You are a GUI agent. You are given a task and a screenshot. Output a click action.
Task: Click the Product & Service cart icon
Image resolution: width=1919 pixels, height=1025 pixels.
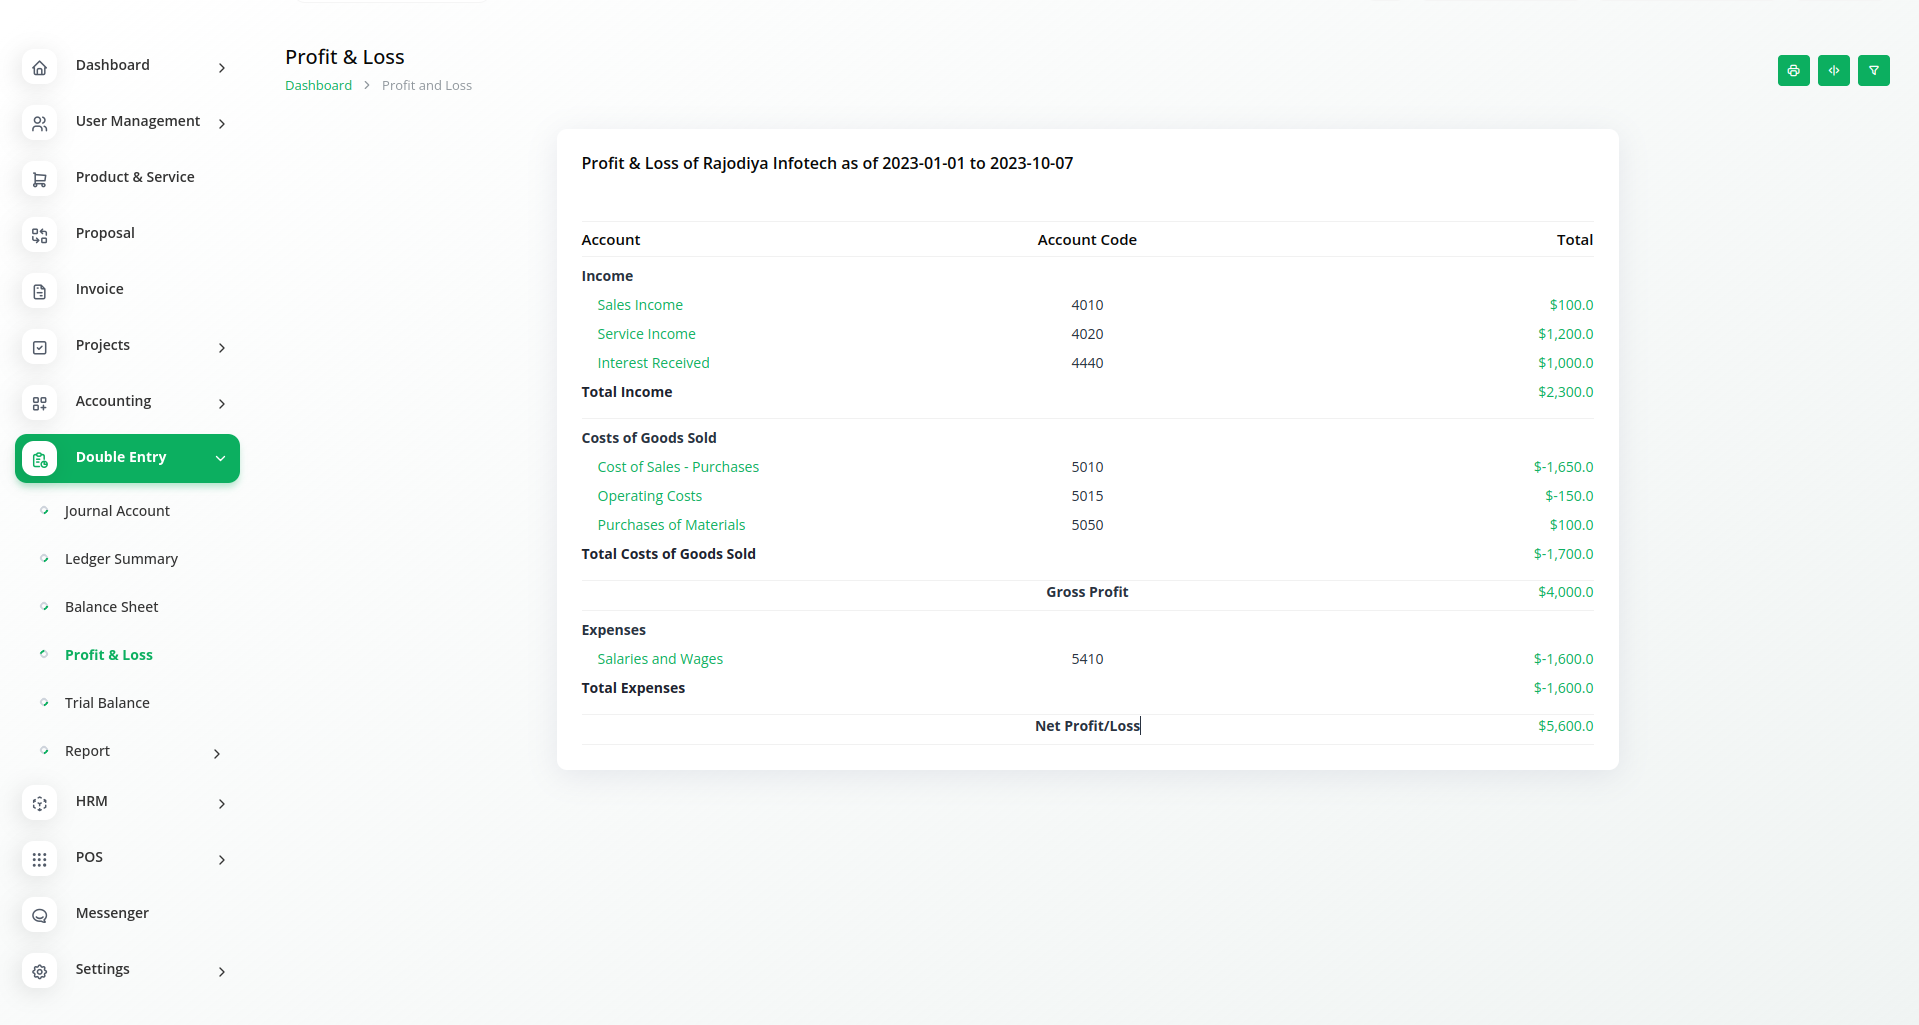point(40,180)
